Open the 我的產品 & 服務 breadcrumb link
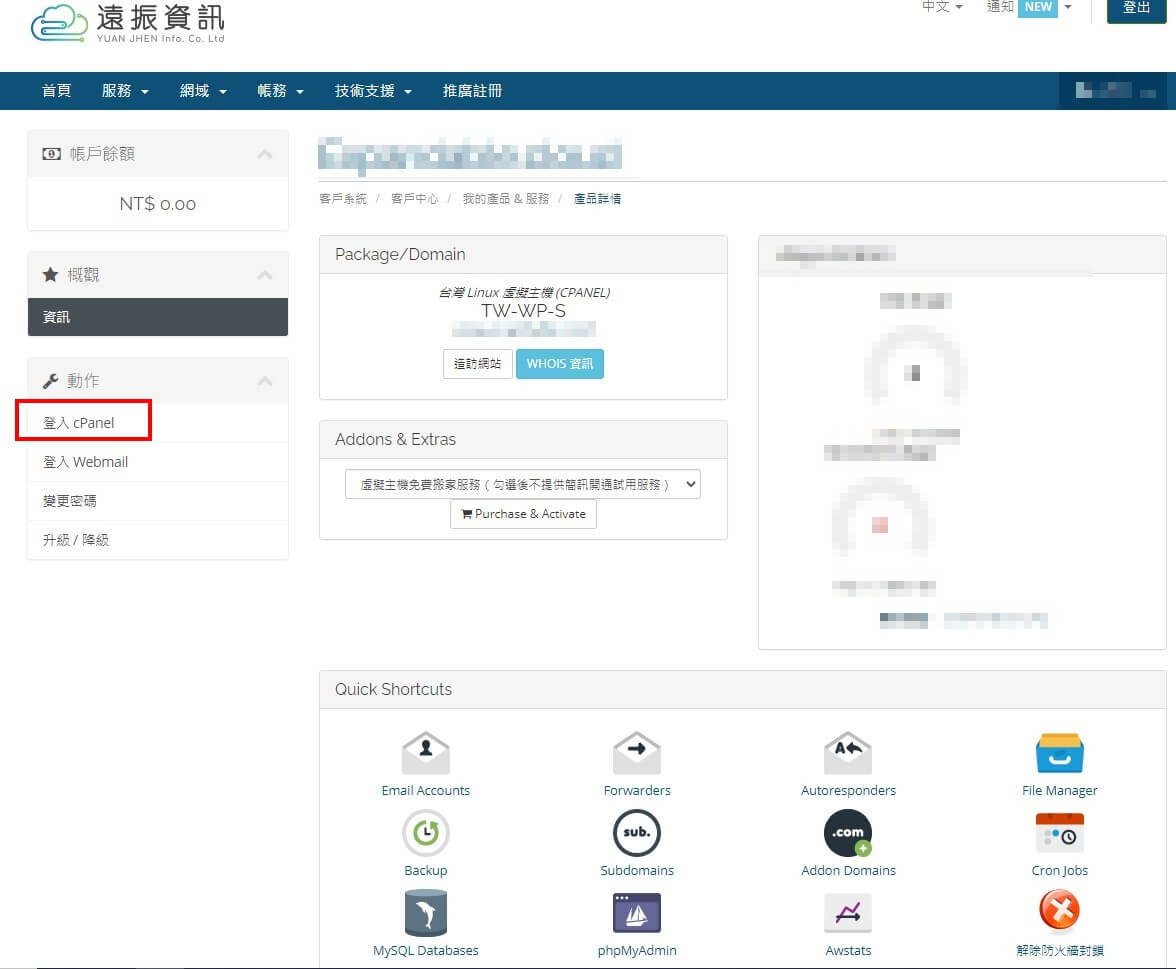The image size is (1176, 969). click(x=506, y=199)
